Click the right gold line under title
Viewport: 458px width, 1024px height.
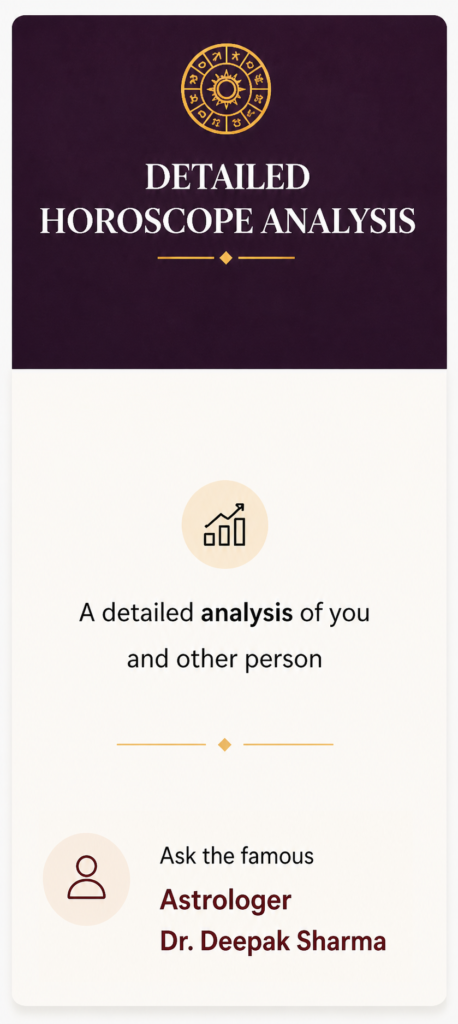(x=267, y=257)
